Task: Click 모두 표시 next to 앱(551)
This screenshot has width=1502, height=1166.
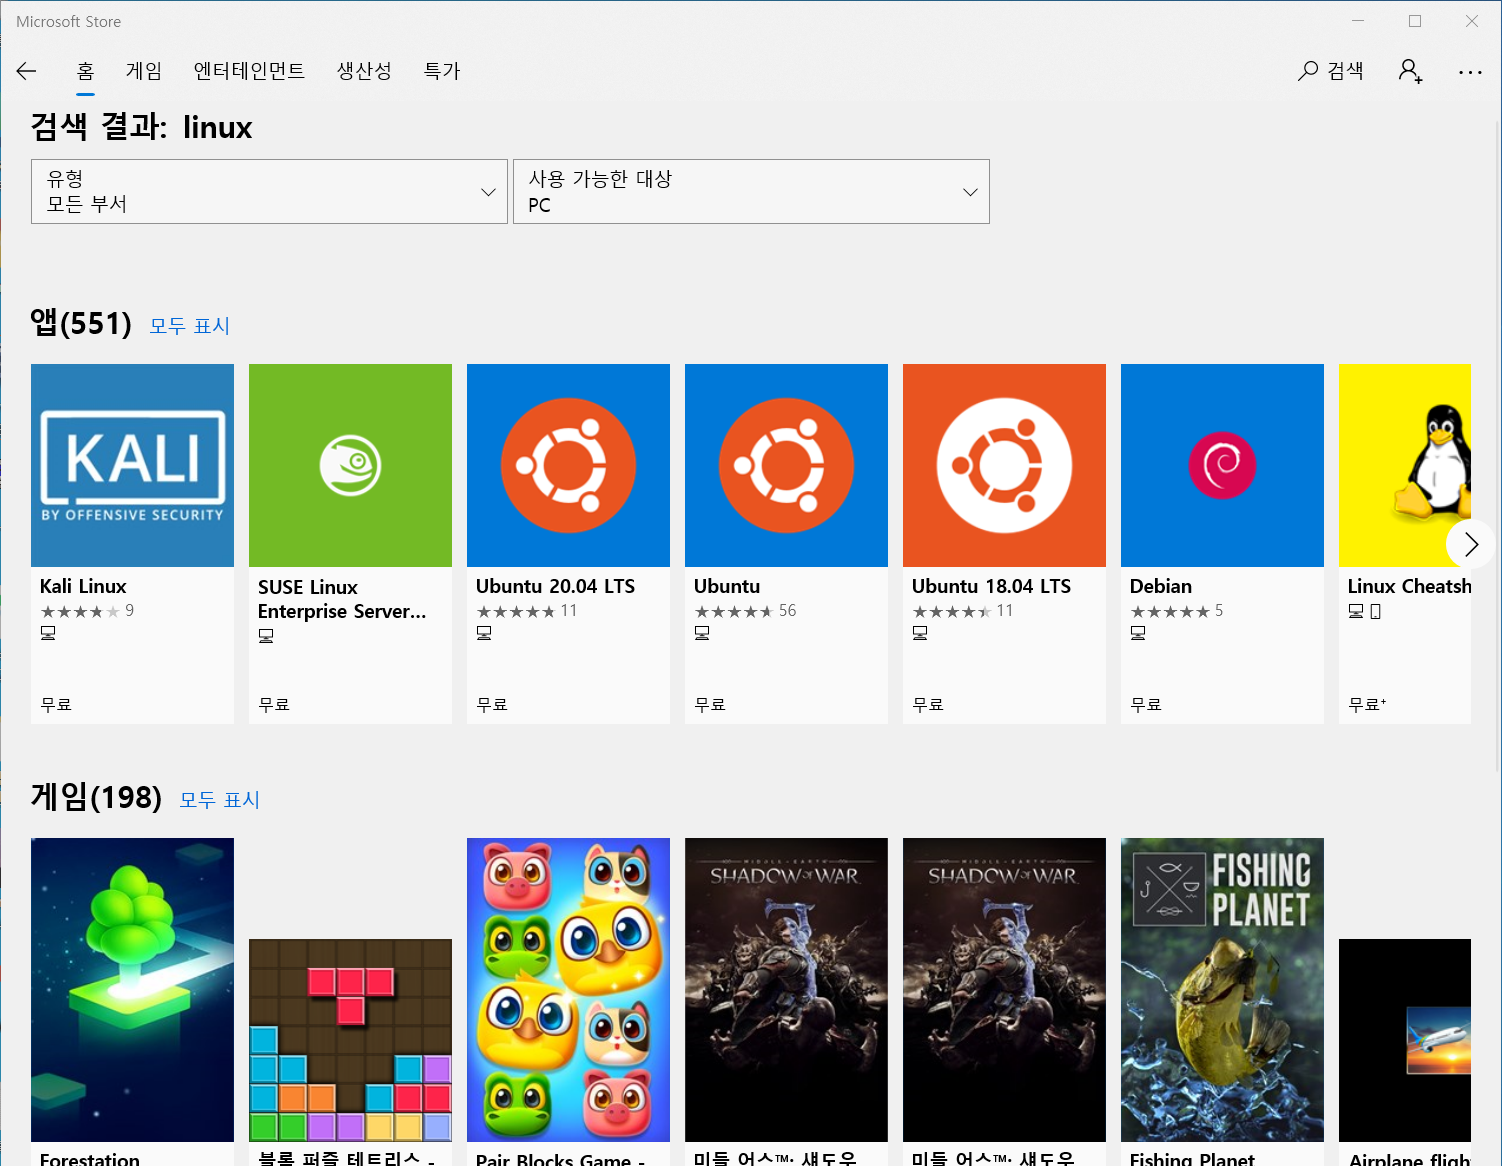Action: pyautogui.click(x=190, y=326)
